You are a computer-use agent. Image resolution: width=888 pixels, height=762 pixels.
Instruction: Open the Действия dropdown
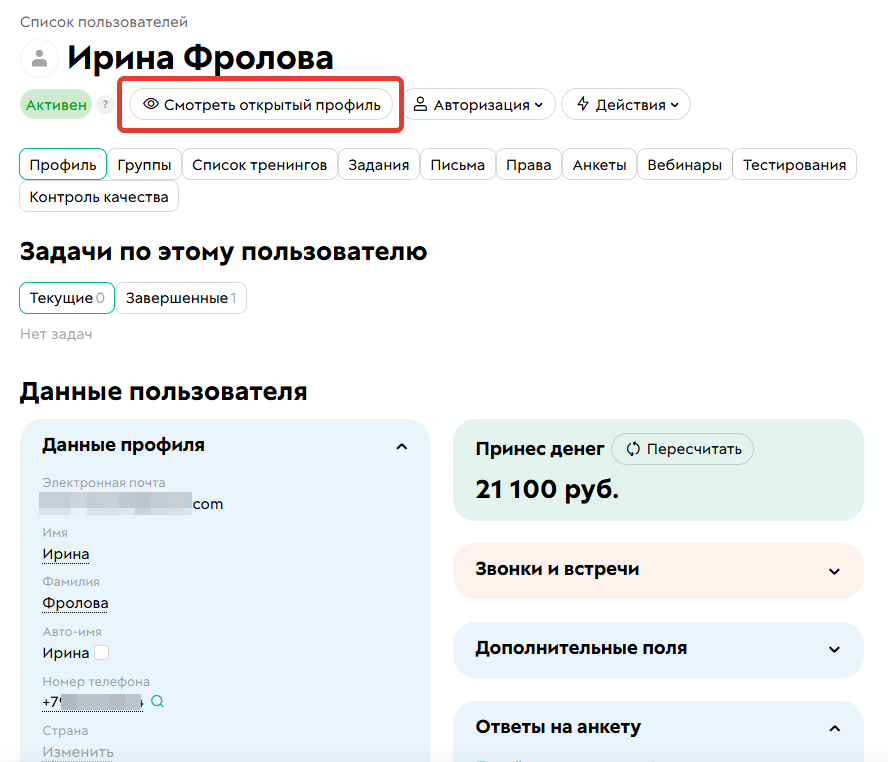pos(625,104)
